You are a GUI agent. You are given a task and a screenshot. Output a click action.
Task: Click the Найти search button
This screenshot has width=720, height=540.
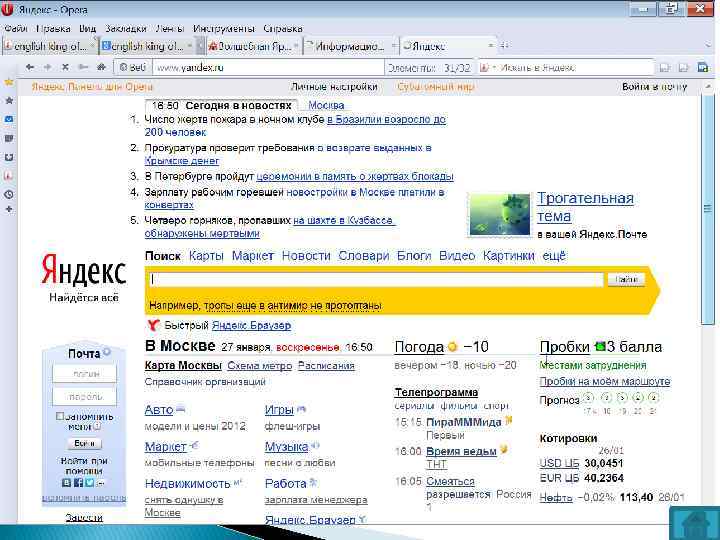point(626,279)
